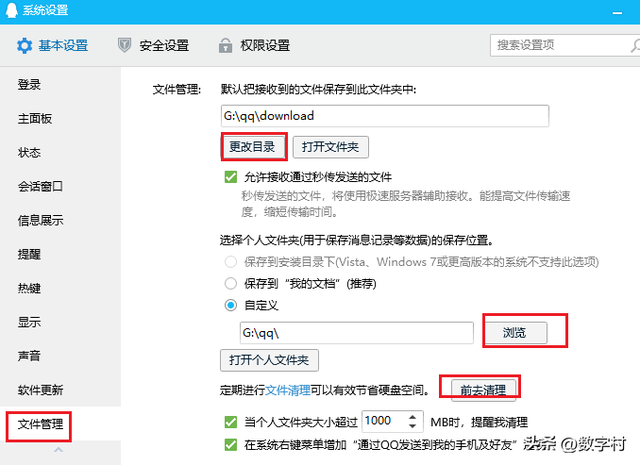Select 显示 in the sidebar

29,322
